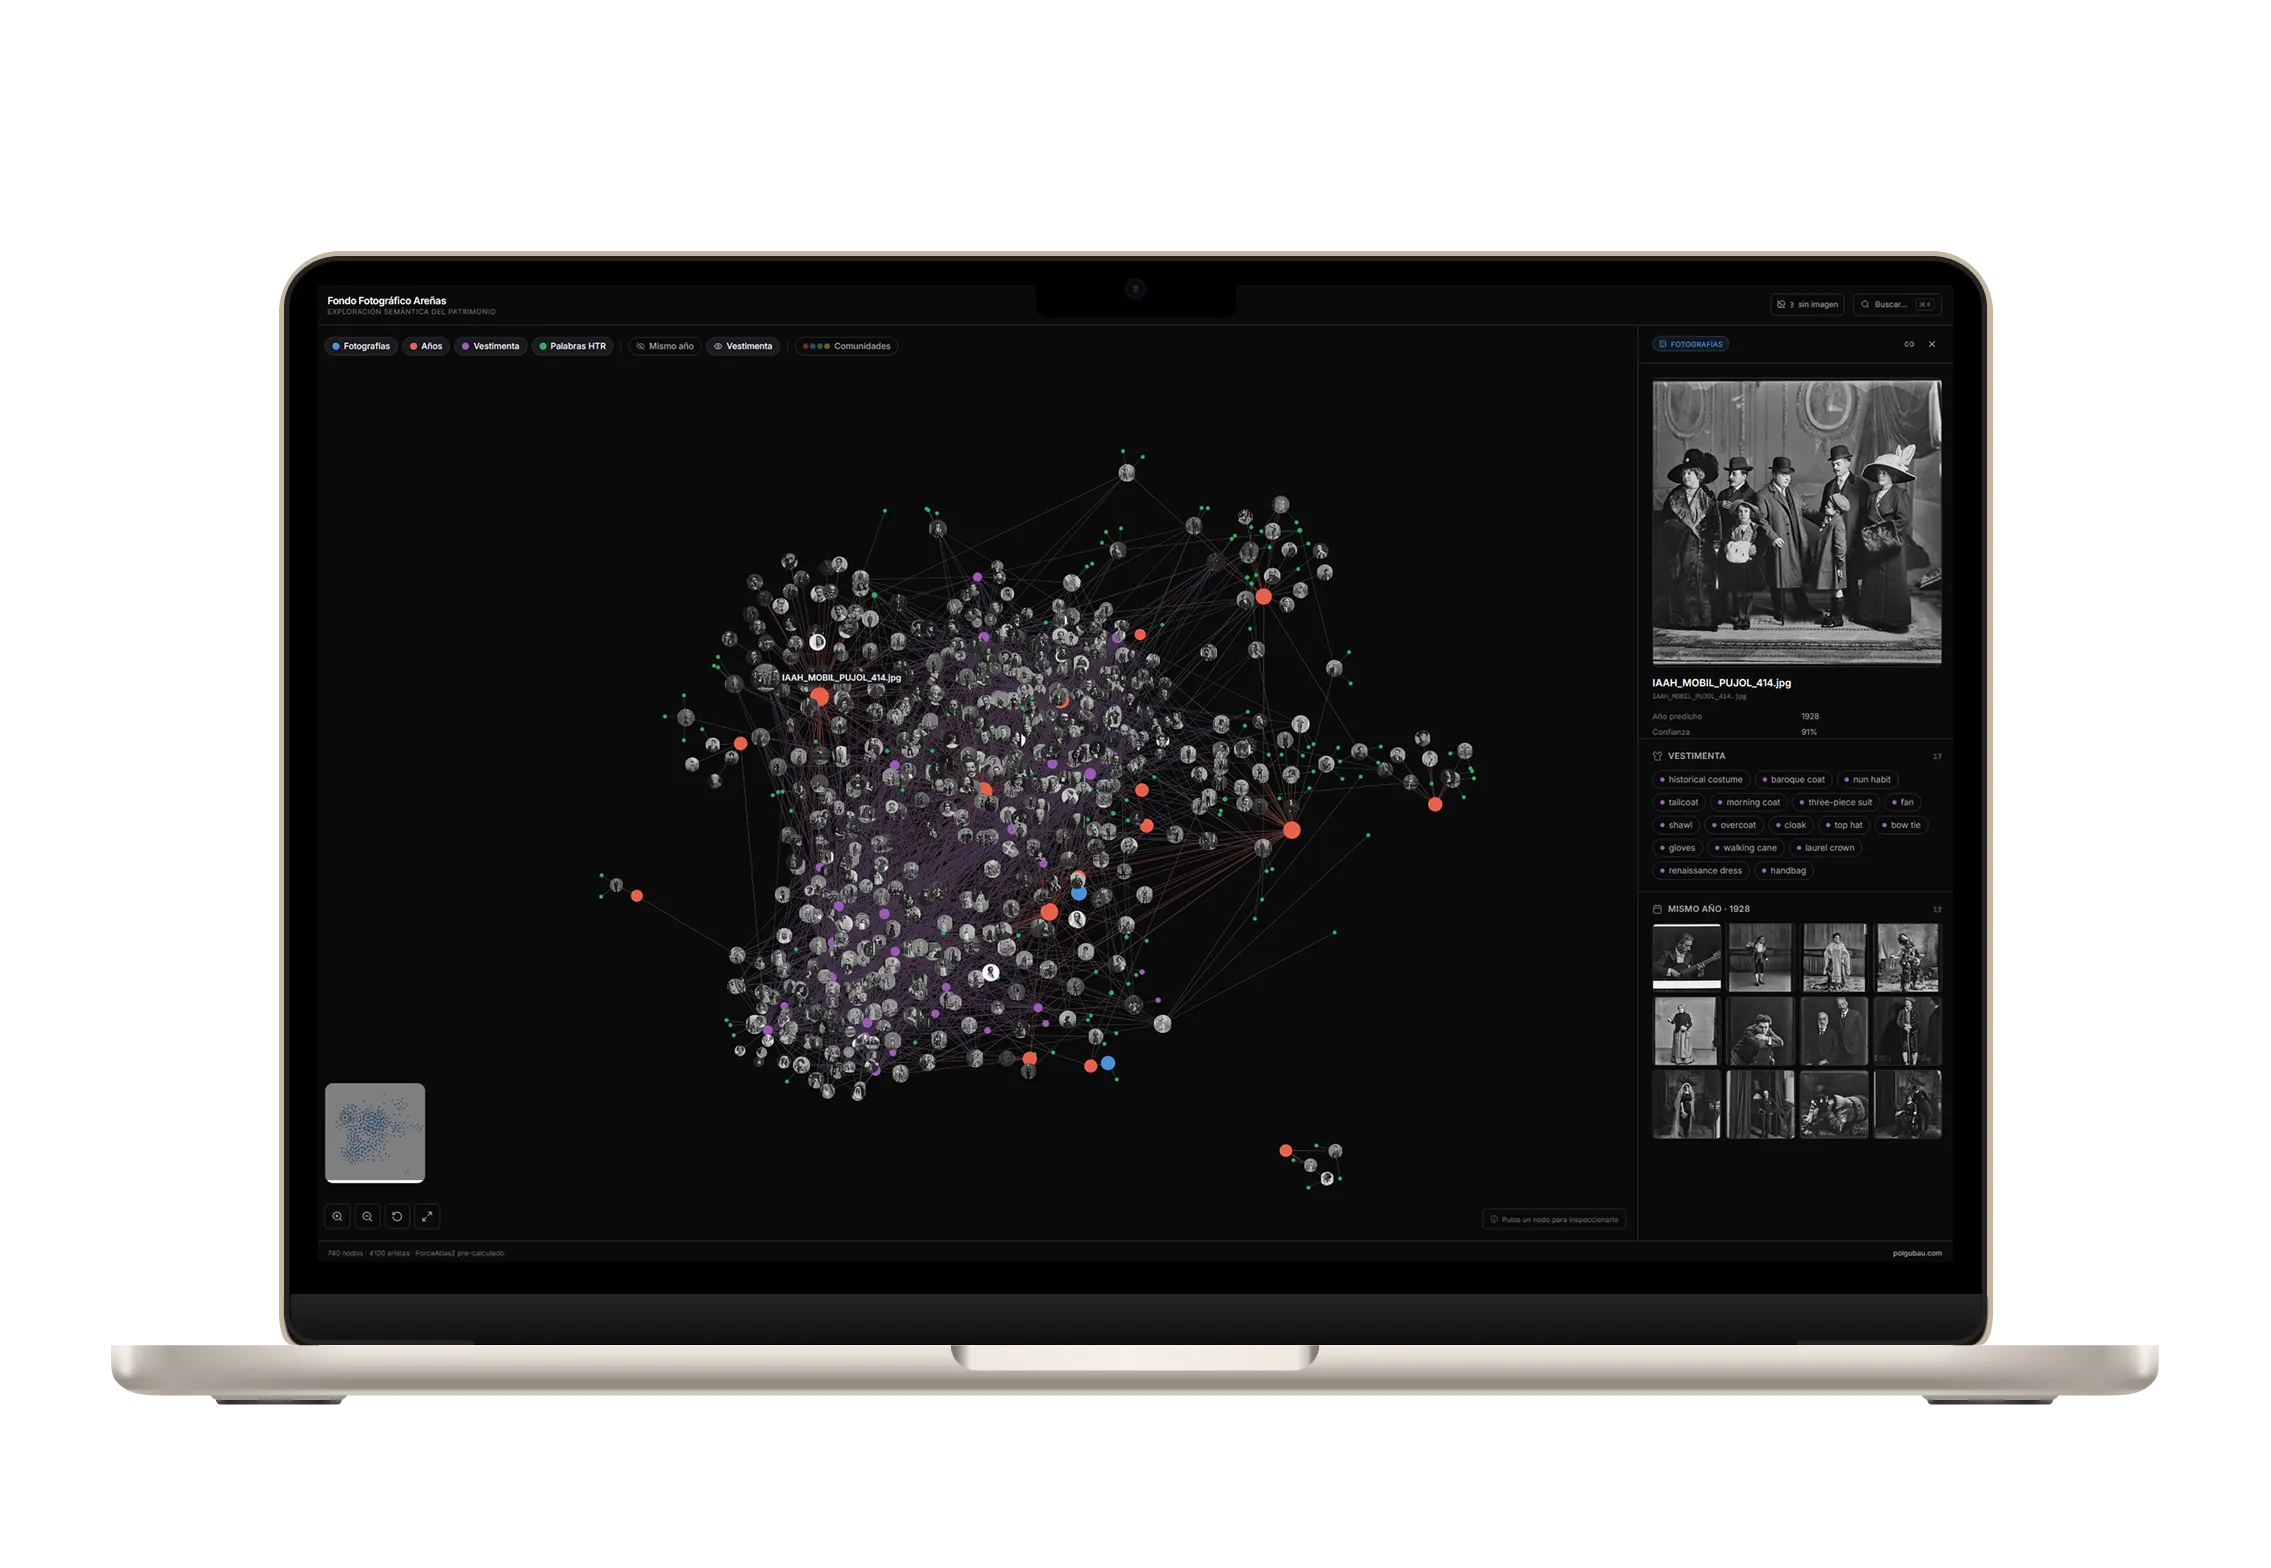
Task: Open second thumbnail in second 1928 row
Action: 1759,1031
